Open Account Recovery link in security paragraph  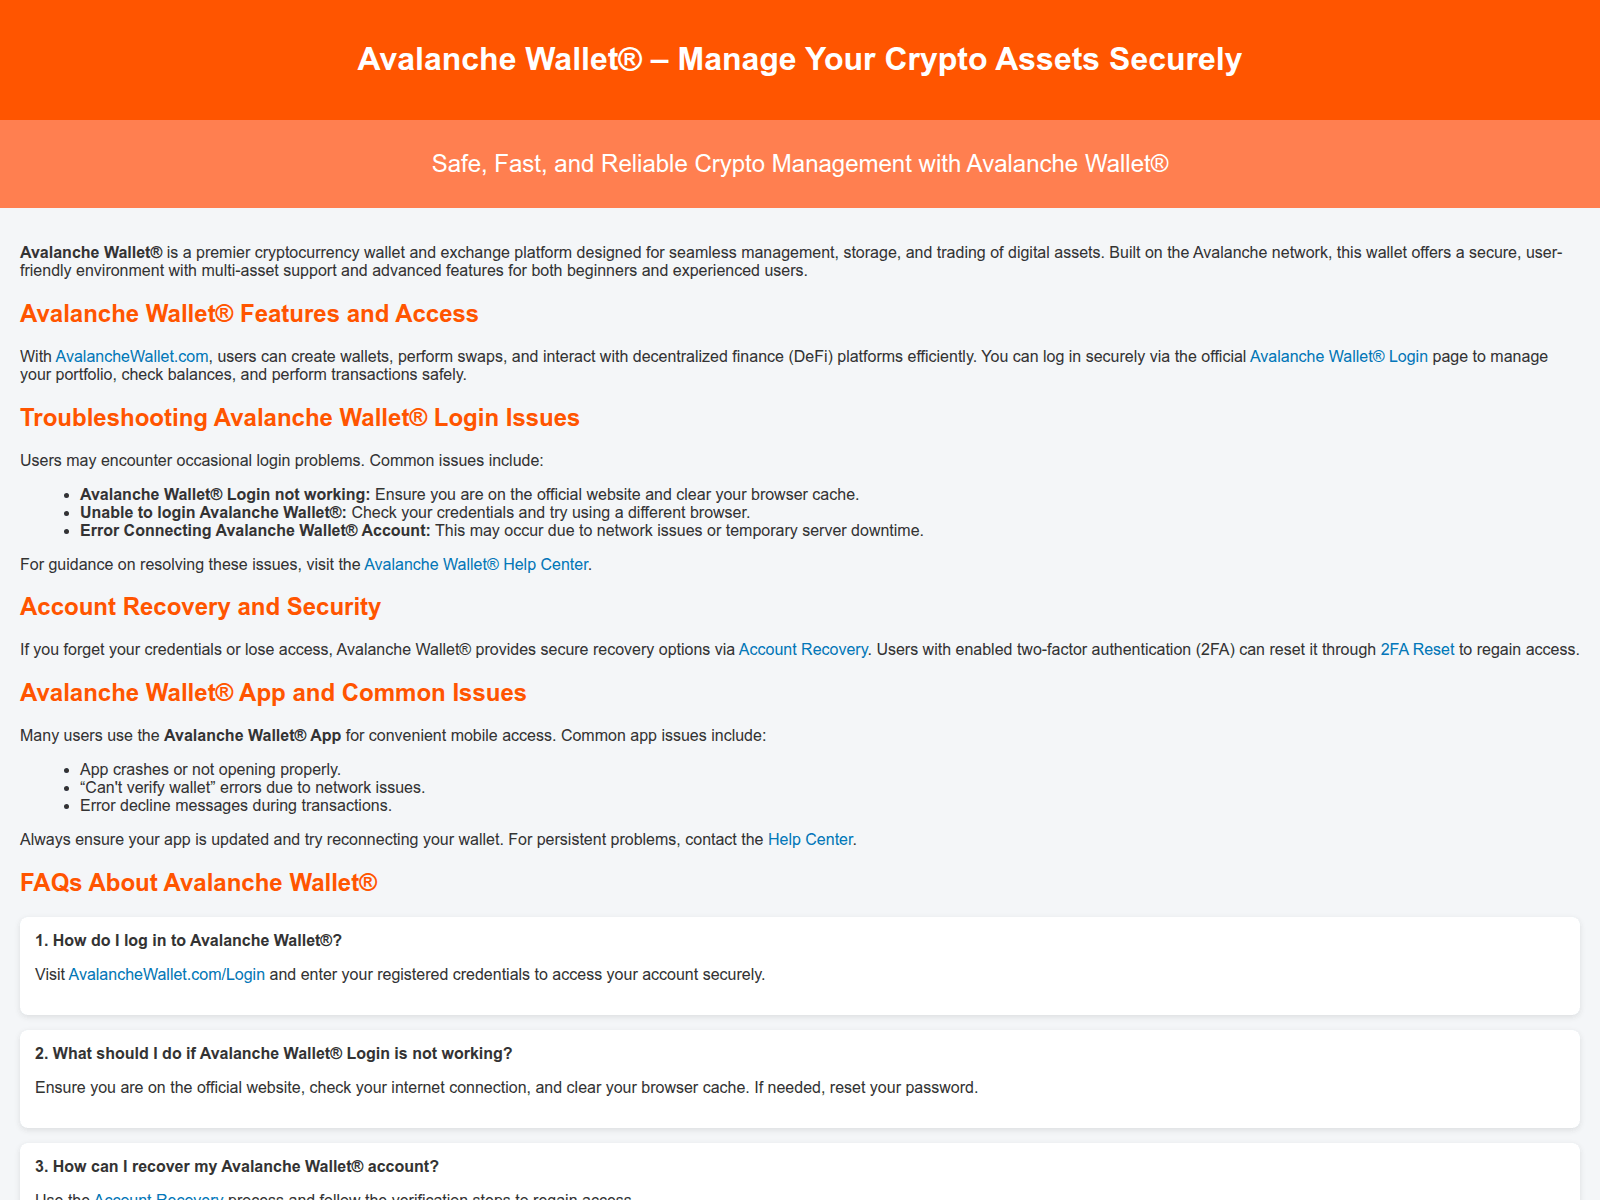point(803,650)
